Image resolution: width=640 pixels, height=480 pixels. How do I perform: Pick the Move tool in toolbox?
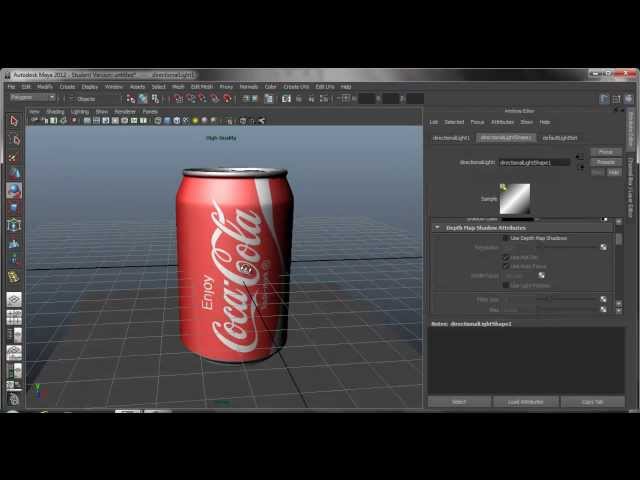14,174
